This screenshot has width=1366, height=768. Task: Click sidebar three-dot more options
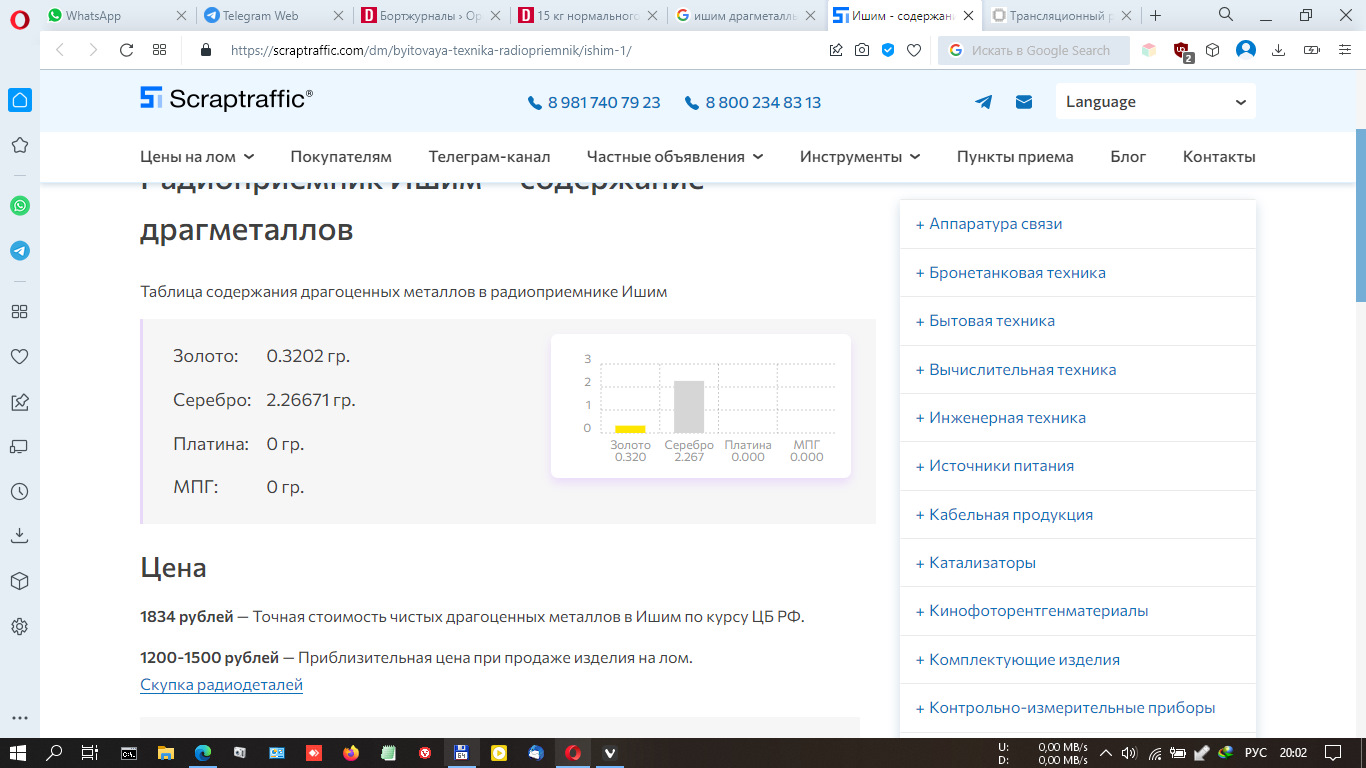19,718
